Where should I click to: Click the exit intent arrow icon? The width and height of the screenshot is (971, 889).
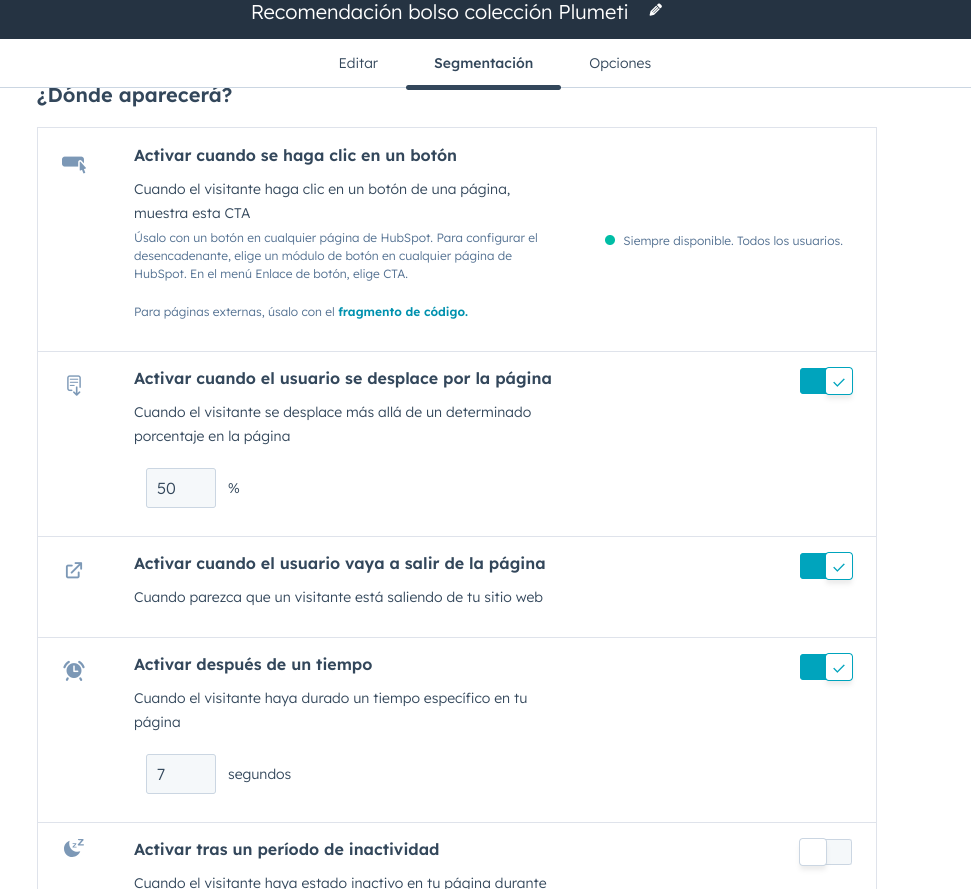[74, 570]
